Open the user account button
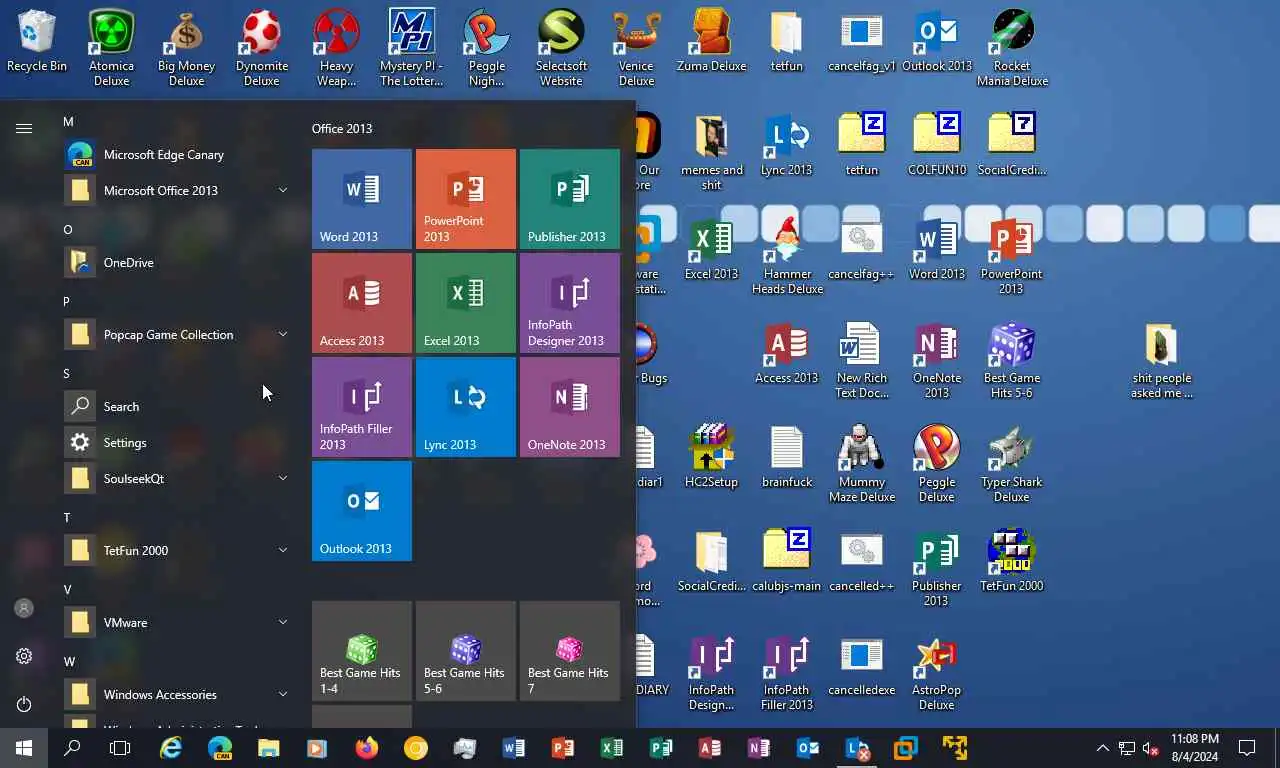This screenshot has height=768, width=1280. click(24, 608)
